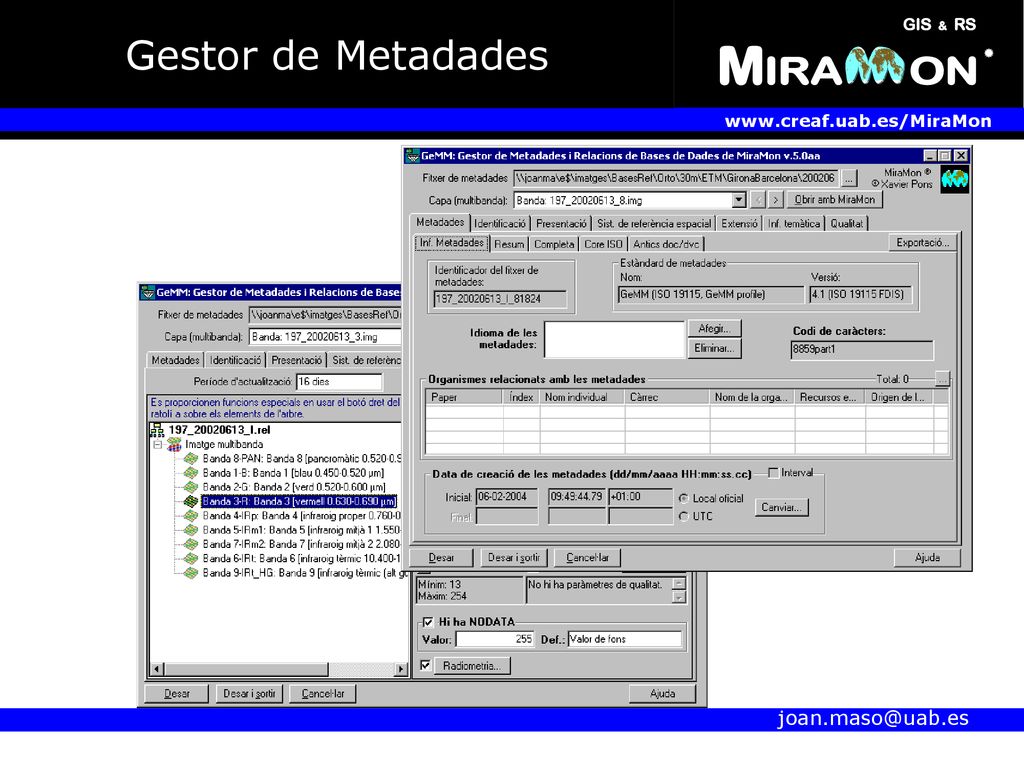Click the Banda 6-IRt layer icon
This screenshot has height=768, width=1024.
point(191,558)
